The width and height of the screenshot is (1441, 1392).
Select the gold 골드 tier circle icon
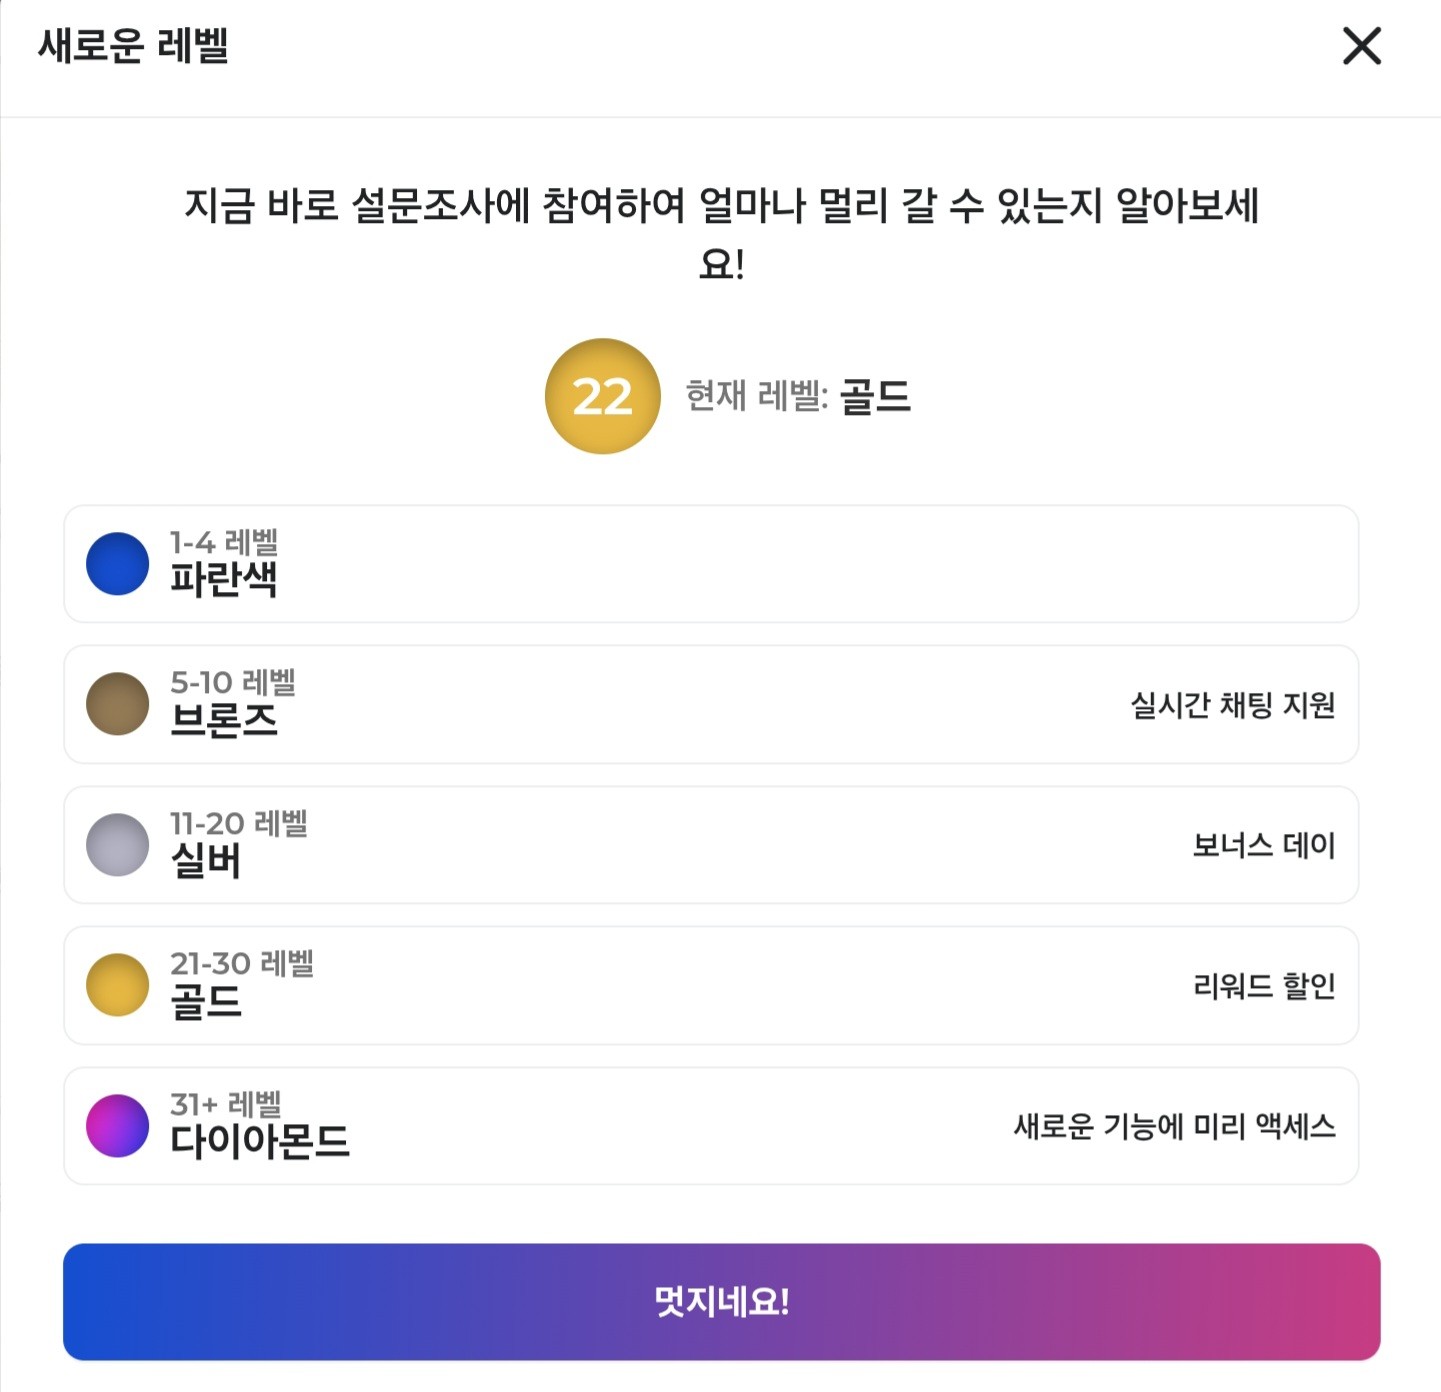click(117, 985)
